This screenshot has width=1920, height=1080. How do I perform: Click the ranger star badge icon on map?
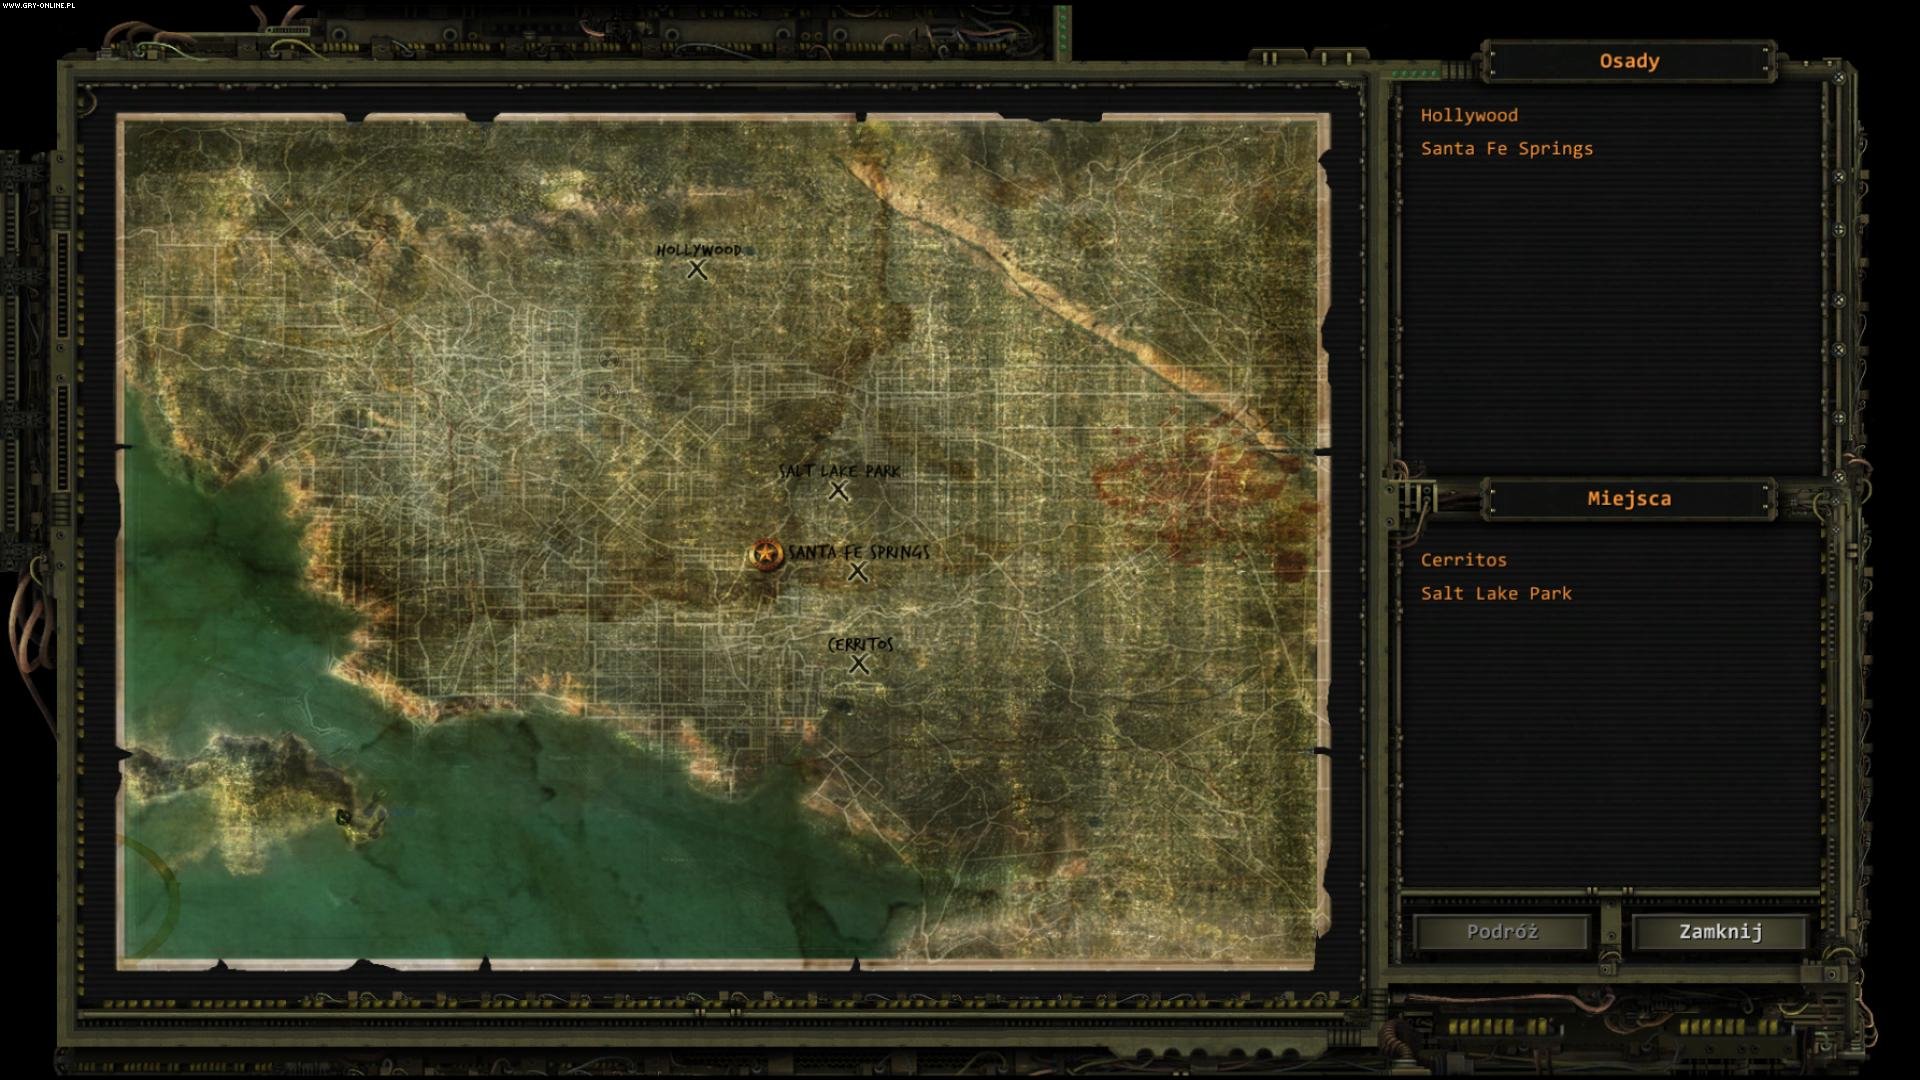pos(766,553)
